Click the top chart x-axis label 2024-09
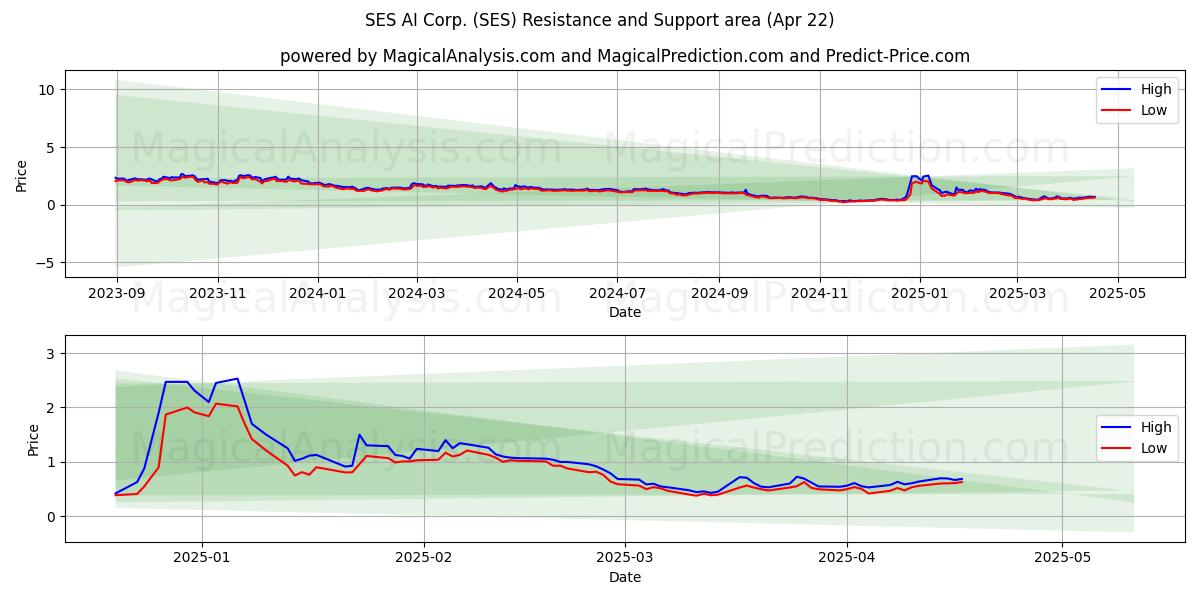Image resolution: width=1200 pixels, height=600 pixels. pyautogui.click(x=719, y=294)
